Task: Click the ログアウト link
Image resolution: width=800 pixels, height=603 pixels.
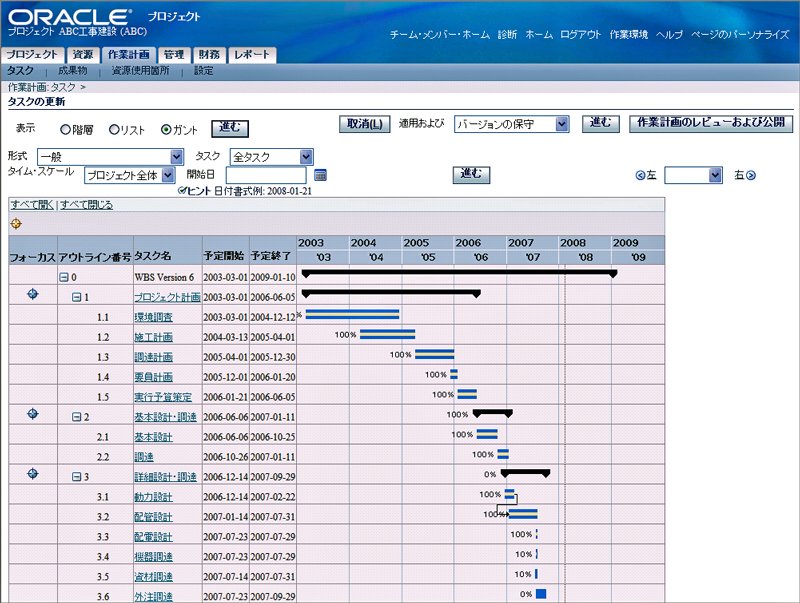Action: click(x=581, y=35)
